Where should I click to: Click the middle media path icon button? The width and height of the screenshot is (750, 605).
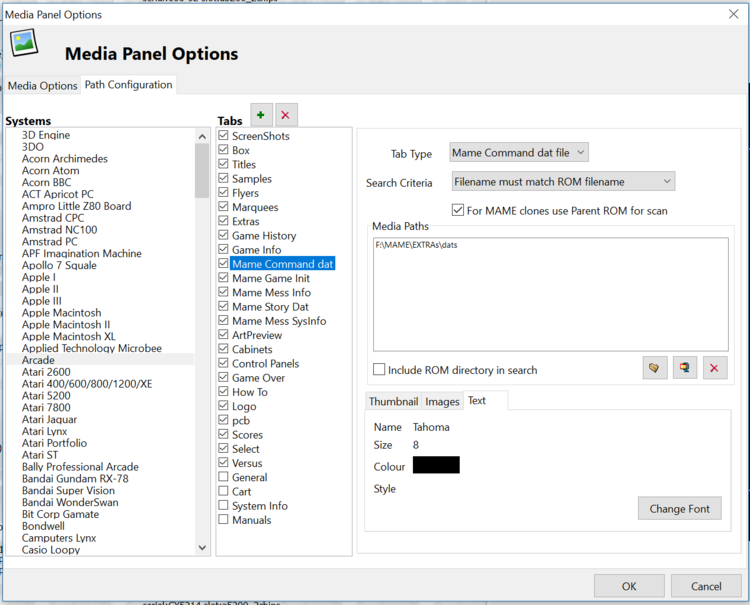(x=684, y=368)
